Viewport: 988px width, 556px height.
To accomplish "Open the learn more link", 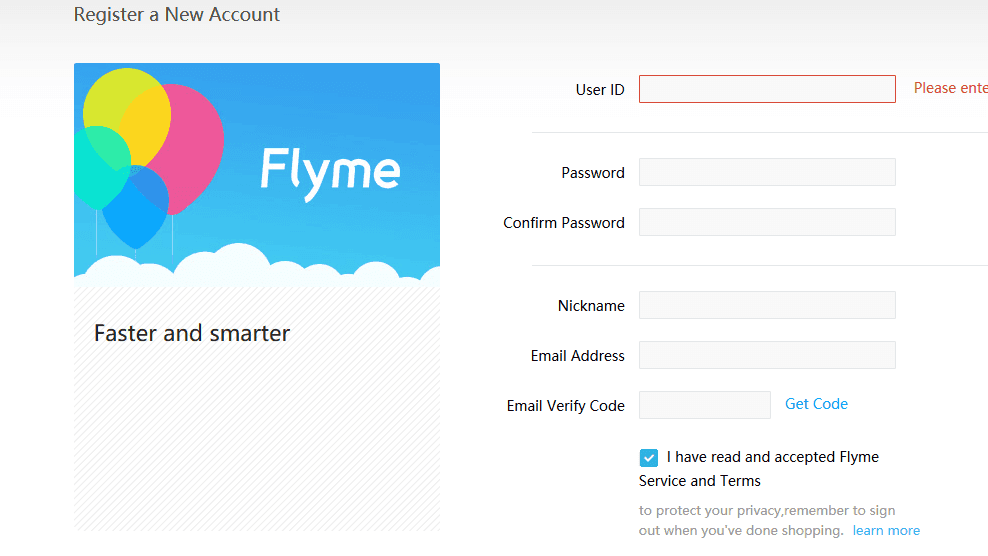I will point(886,531).
